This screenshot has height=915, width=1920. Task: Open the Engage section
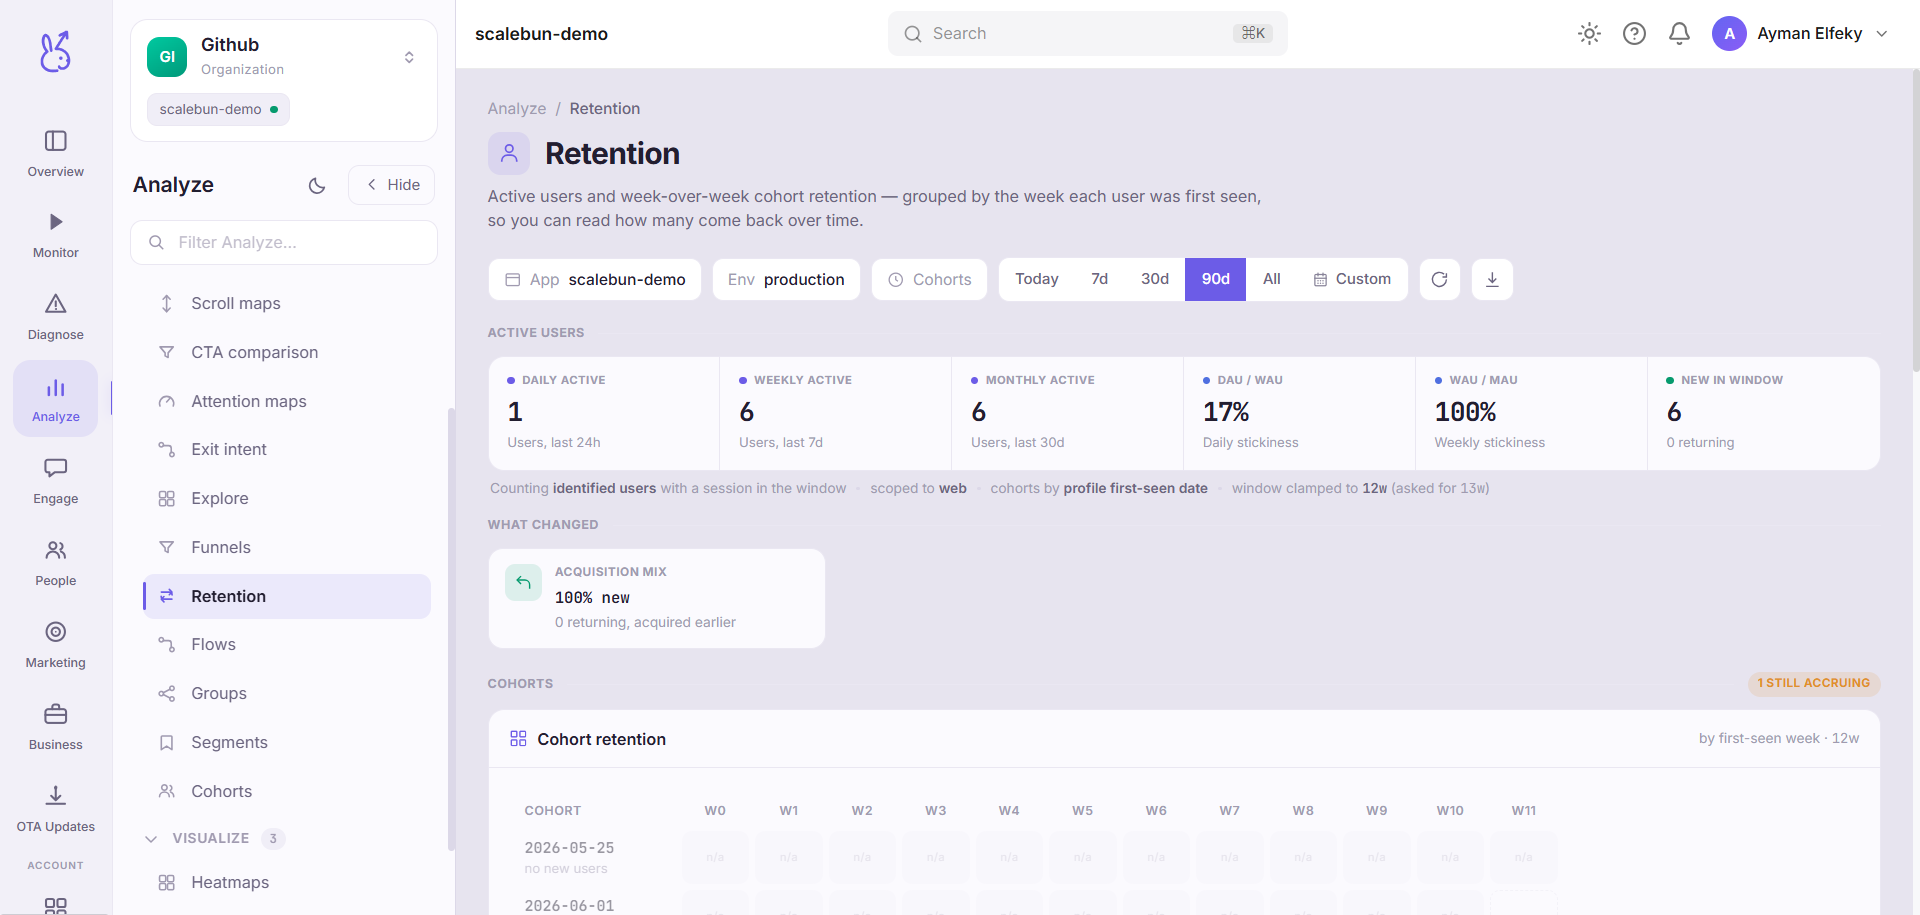click(56, 481)
